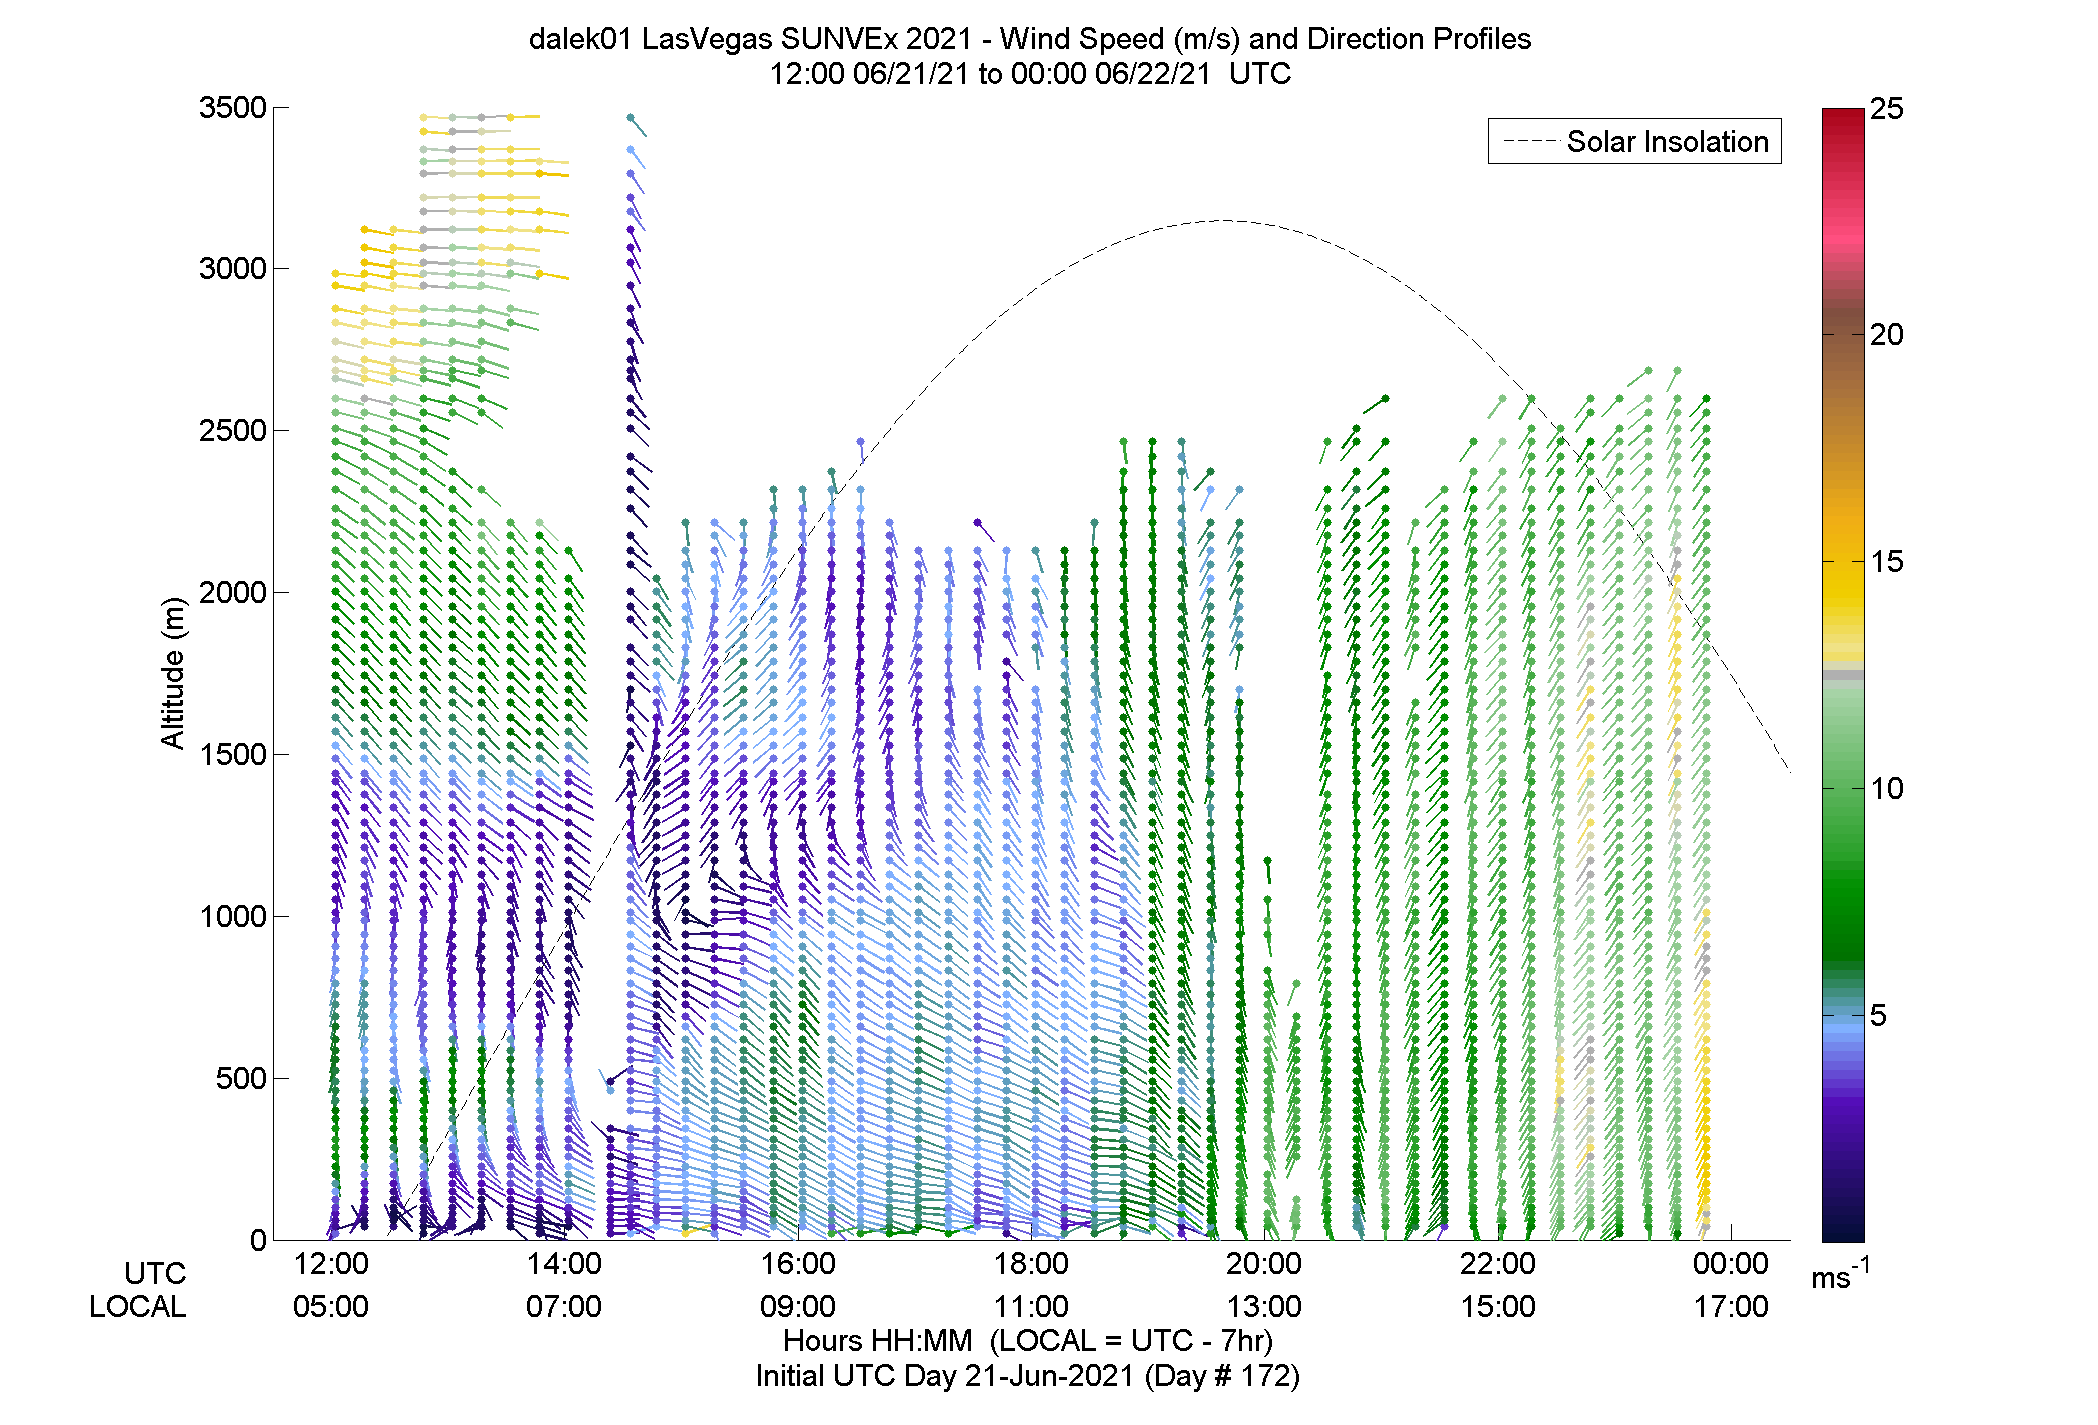Click the 1500 altitude tick label
2098x1425 pixels.
tap(232, 754)
